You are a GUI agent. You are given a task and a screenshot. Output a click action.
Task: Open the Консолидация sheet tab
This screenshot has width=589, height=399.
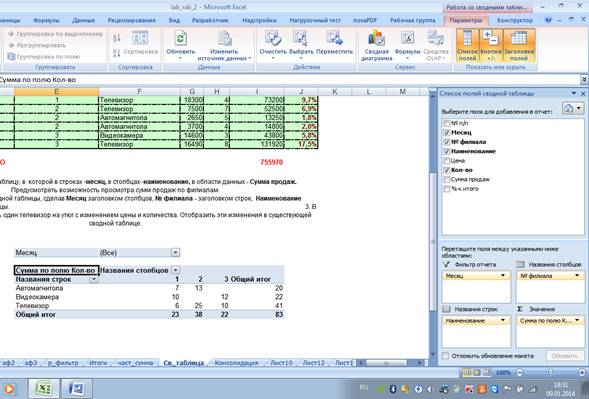click(236, 363)
